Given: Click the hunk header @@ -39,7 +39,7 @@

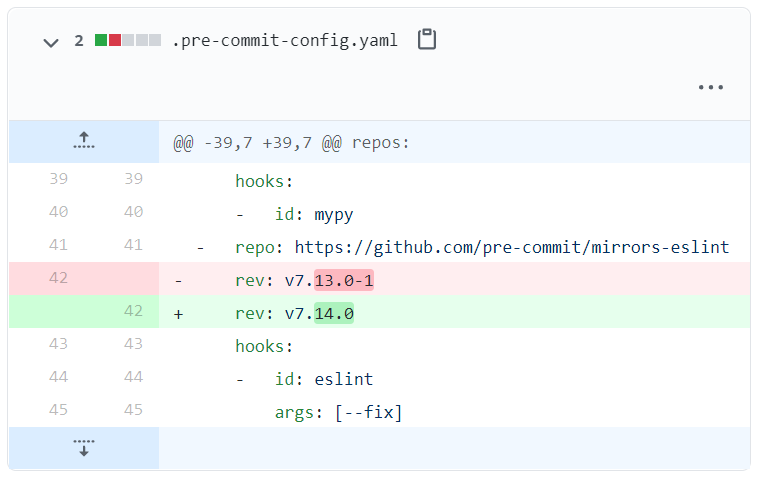Looking at the screenshot, I should pos(291,143).
